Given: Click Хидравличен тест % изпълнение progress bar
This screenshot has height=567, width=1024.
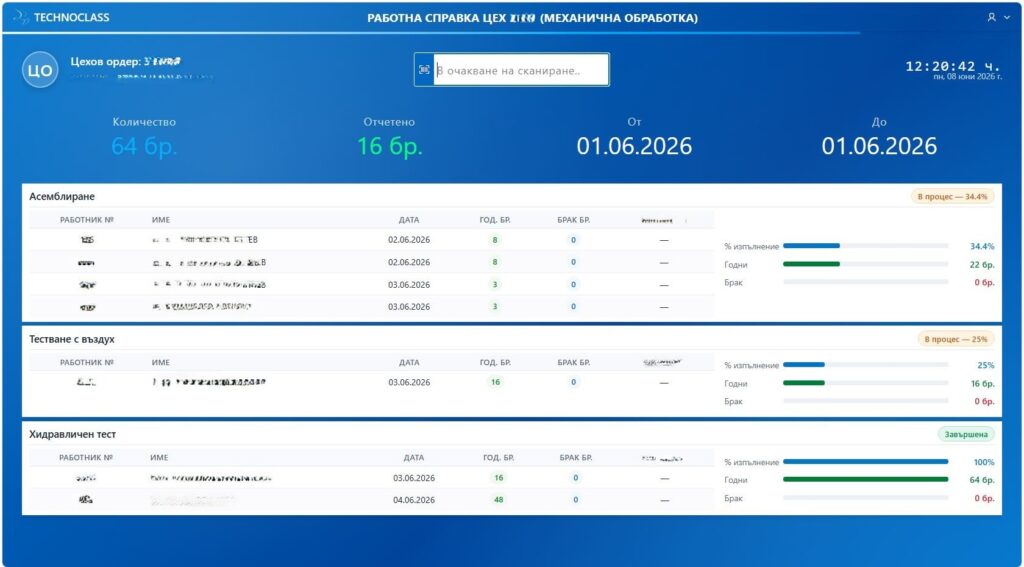Looking at the screenshot, I should (865, 461).
